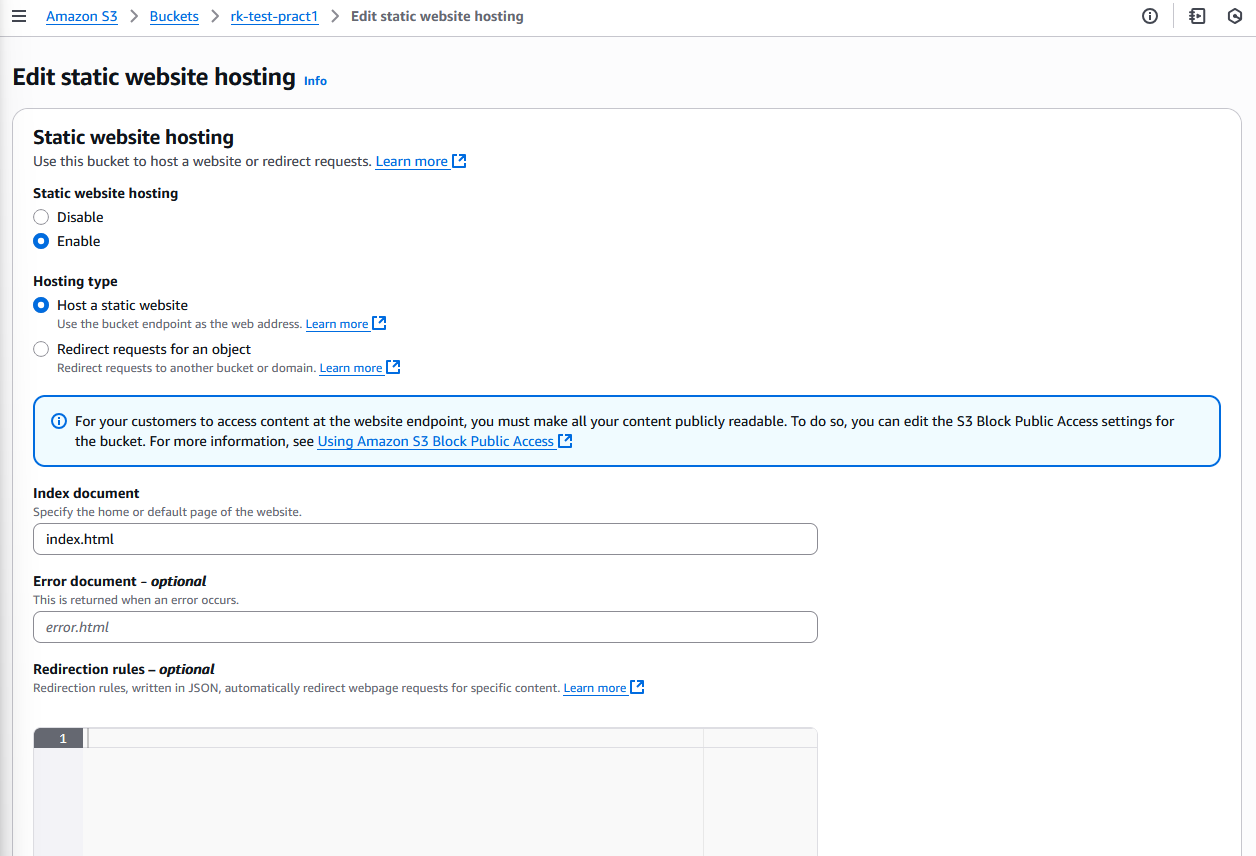Viewport: 1256px width, 856px height.
Task: Click external icon beside Redirection rules Learn more
Action: click(637, 688)
